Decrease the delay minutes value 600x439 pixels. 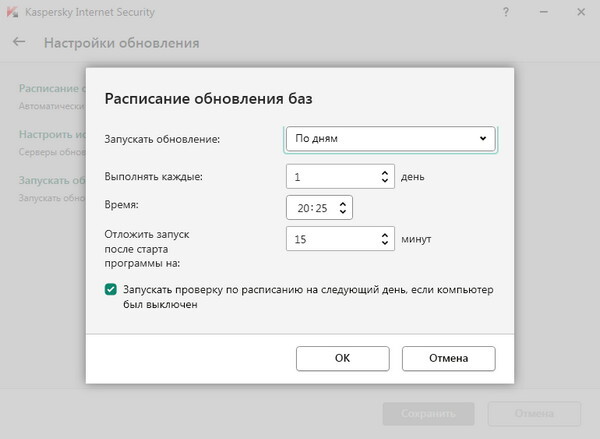(386, 244)
